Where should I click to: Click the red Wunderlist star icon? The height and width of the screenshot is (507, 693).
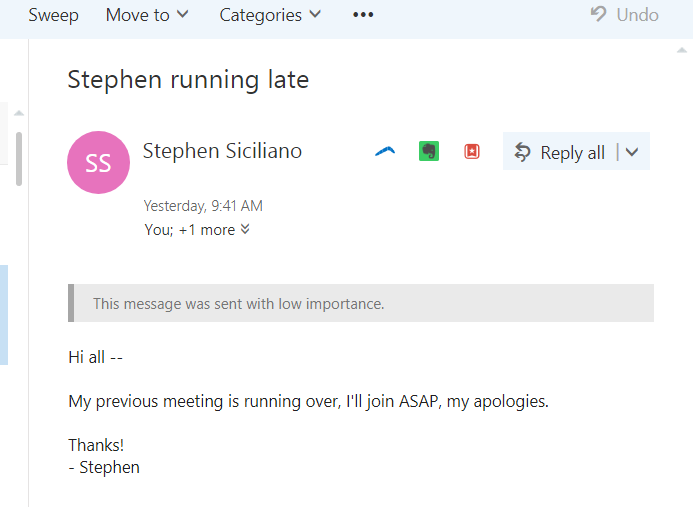point(472,152)
